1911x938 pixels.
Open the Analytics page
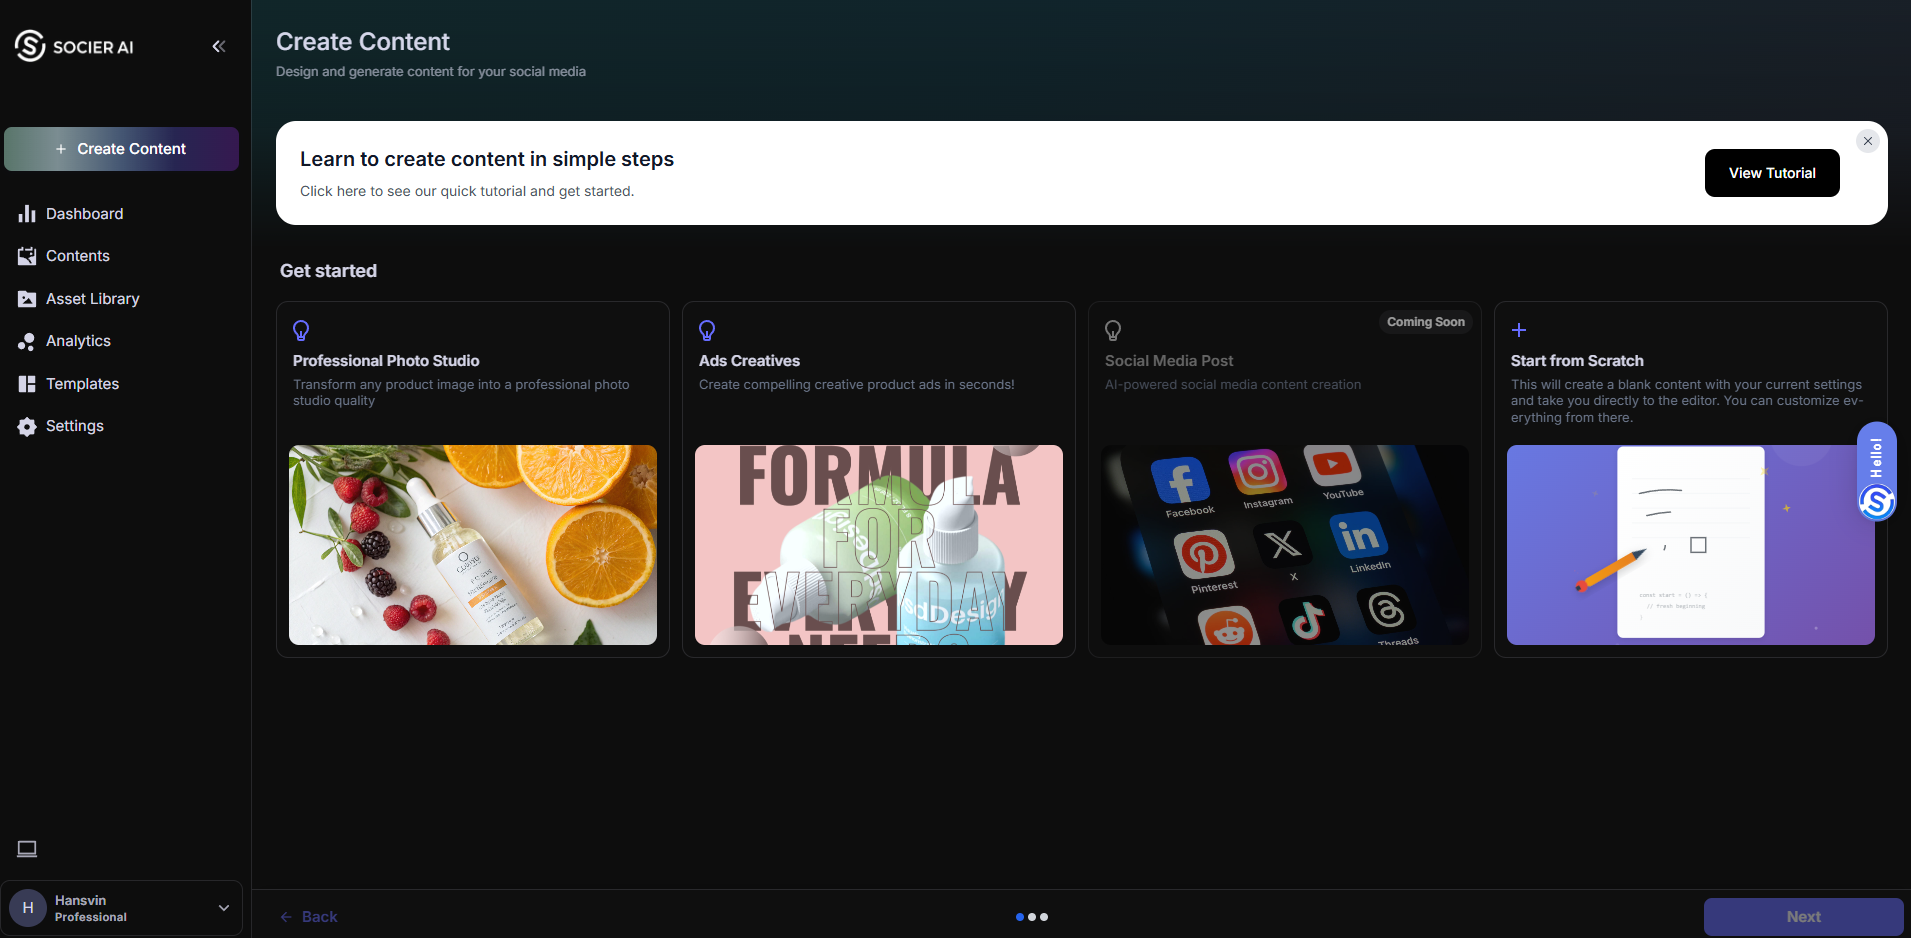click(x=78, y=341)
